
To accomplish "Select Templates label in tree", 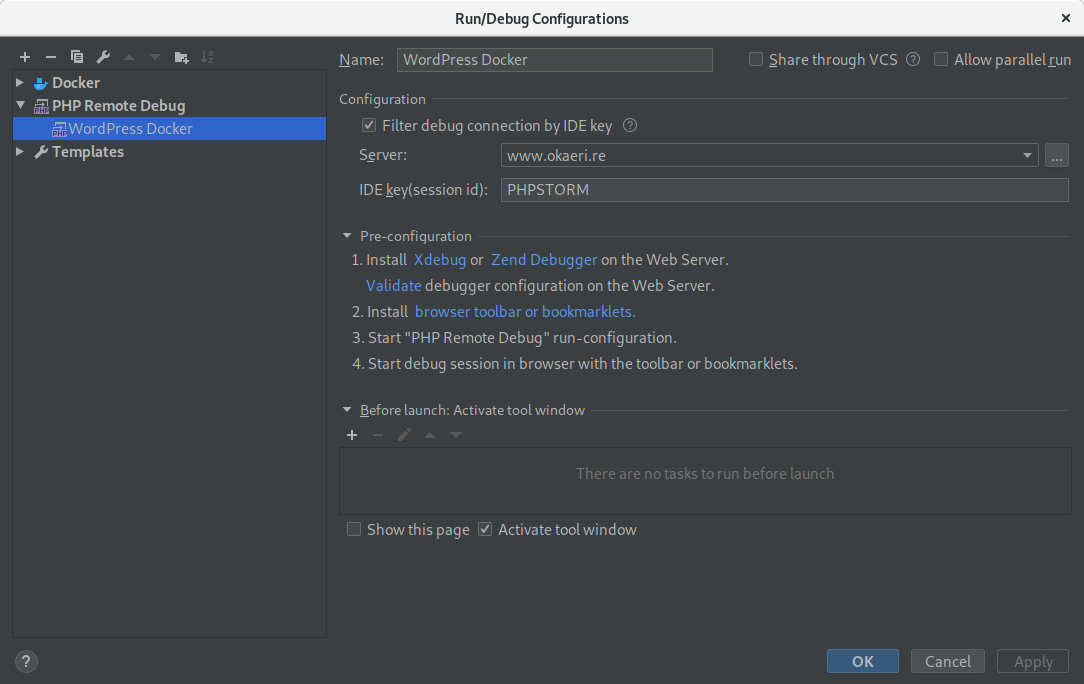I will (88, 151).
